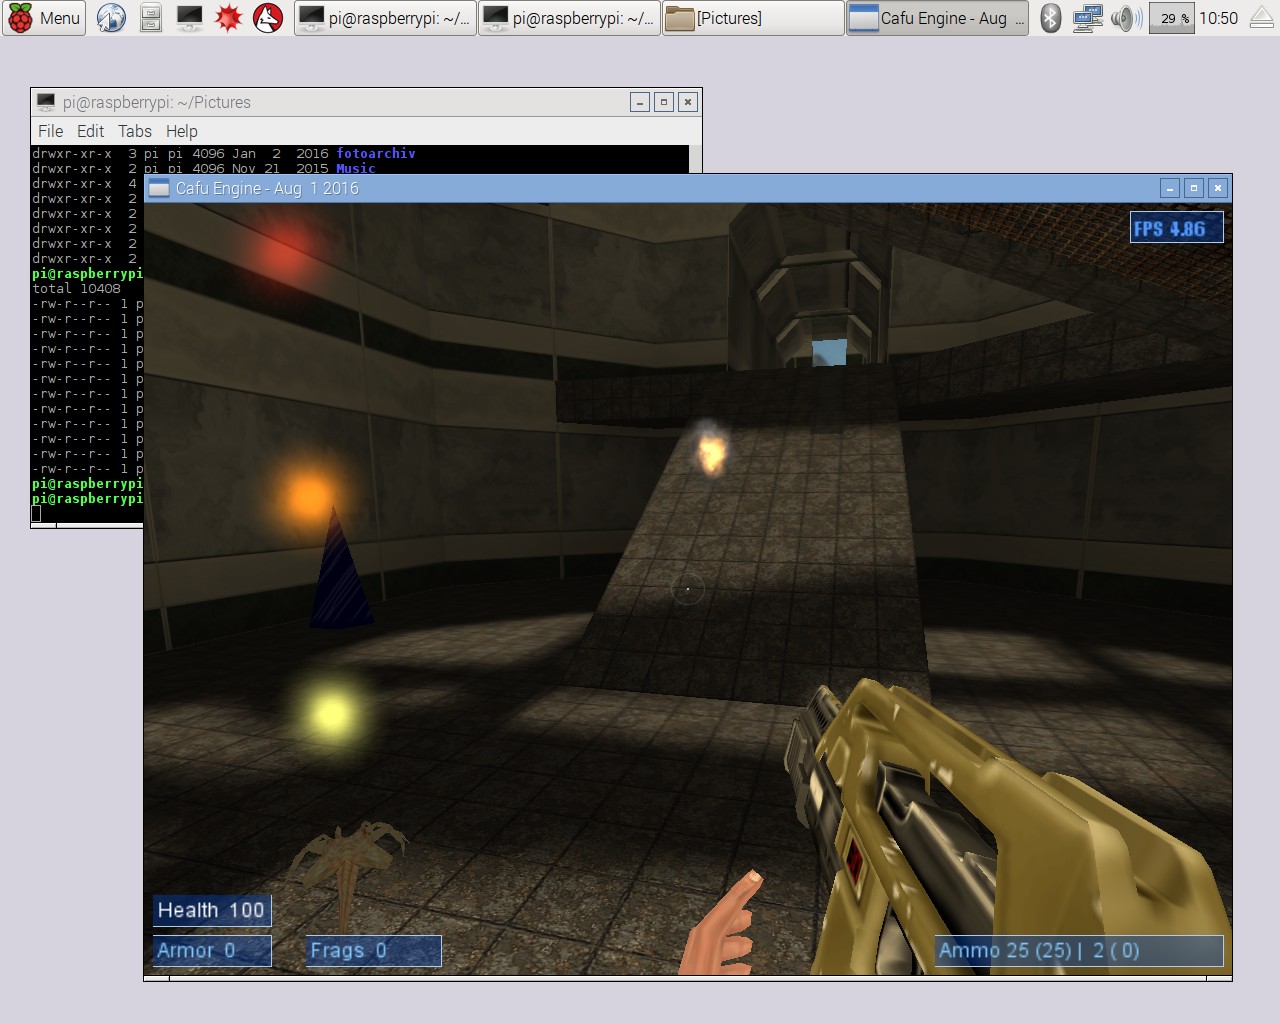Open Mathematica red spiky icon

pos(229,18)
